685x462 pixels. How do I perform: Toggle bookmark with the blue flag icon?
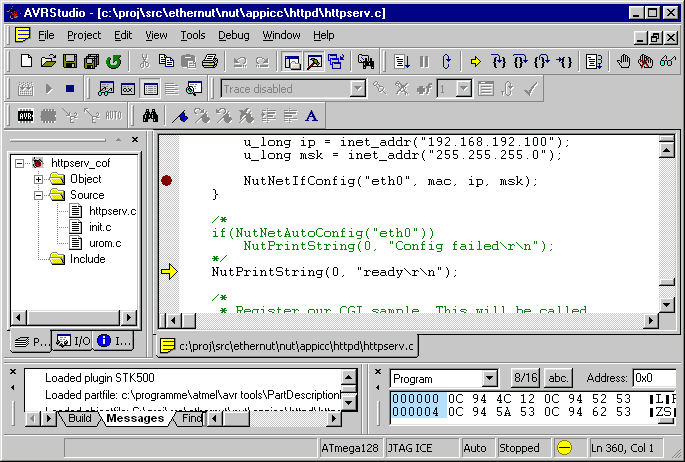[x=180, y=116]
